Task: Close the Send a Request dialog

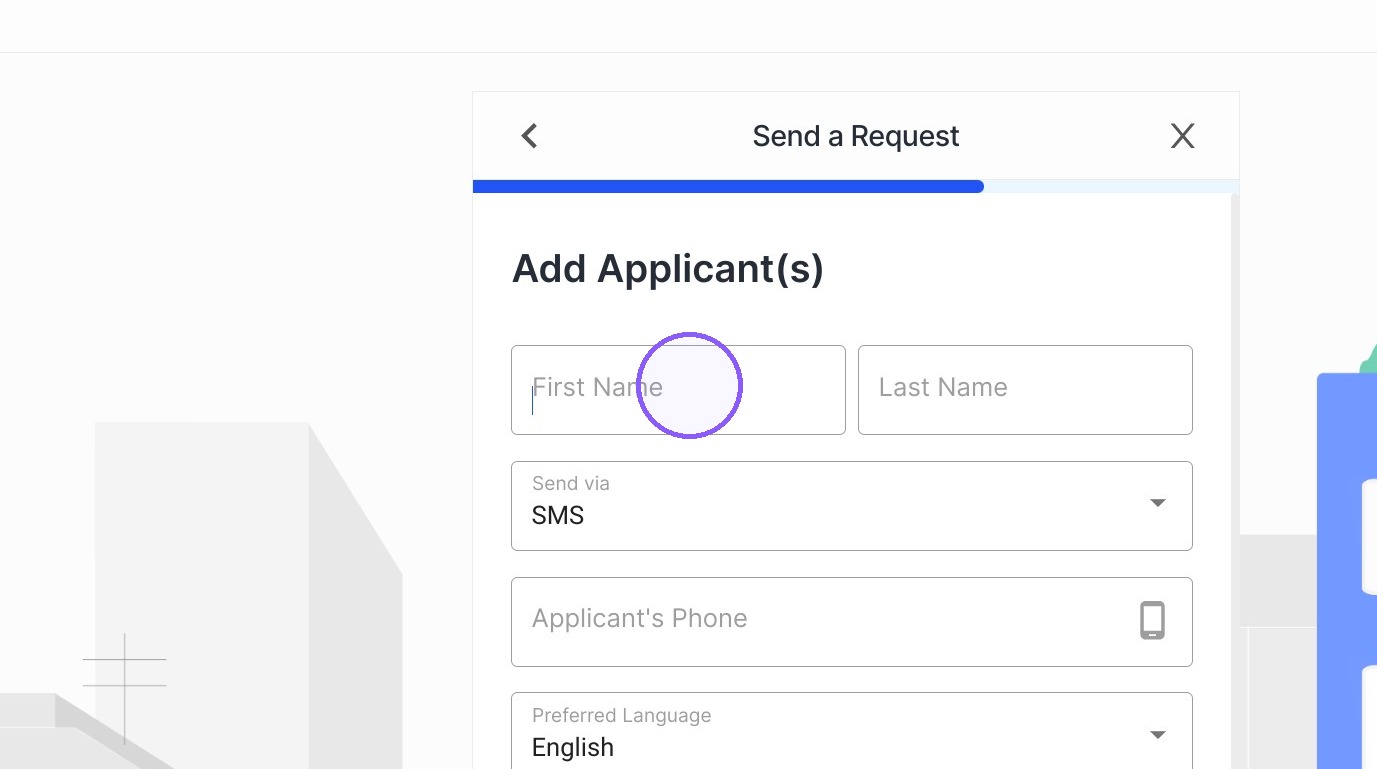Action: coord(1182,136)
